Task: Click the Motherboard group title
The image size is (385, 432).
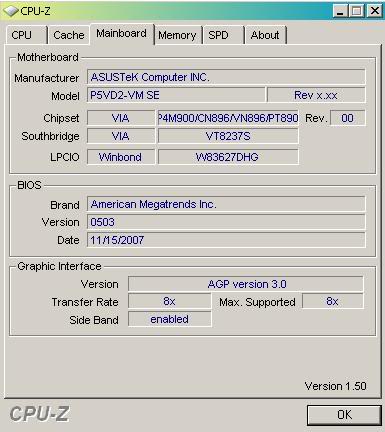Action: pos(48,57)
